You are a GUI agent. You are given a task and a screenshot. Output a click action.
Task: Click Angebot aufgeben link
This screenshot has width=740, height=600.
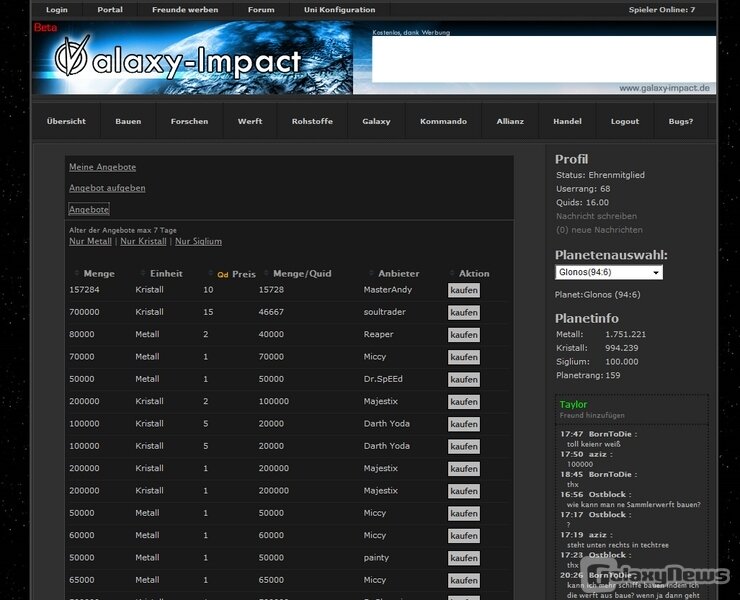point(107,188)
